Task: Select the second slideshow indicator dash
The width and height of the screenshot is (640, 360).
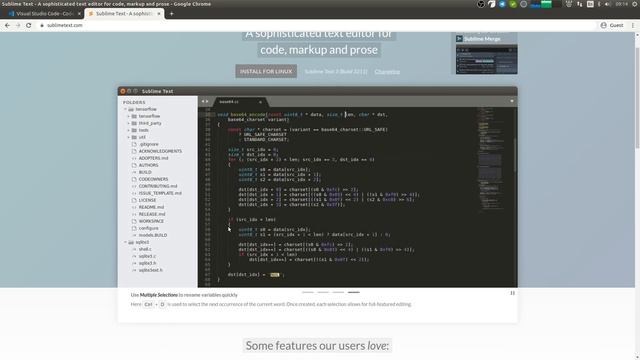Action: (x=323, y=292)
